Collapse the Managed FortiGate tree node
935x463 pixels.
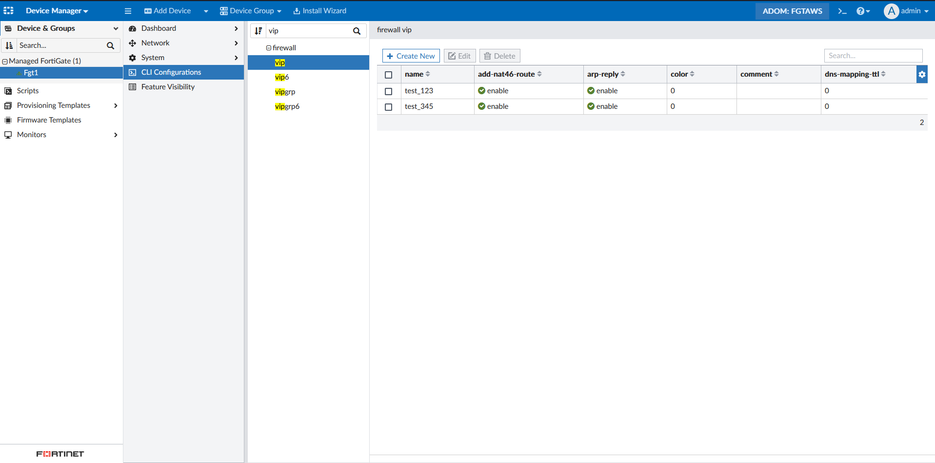click(x=5, y=61)
